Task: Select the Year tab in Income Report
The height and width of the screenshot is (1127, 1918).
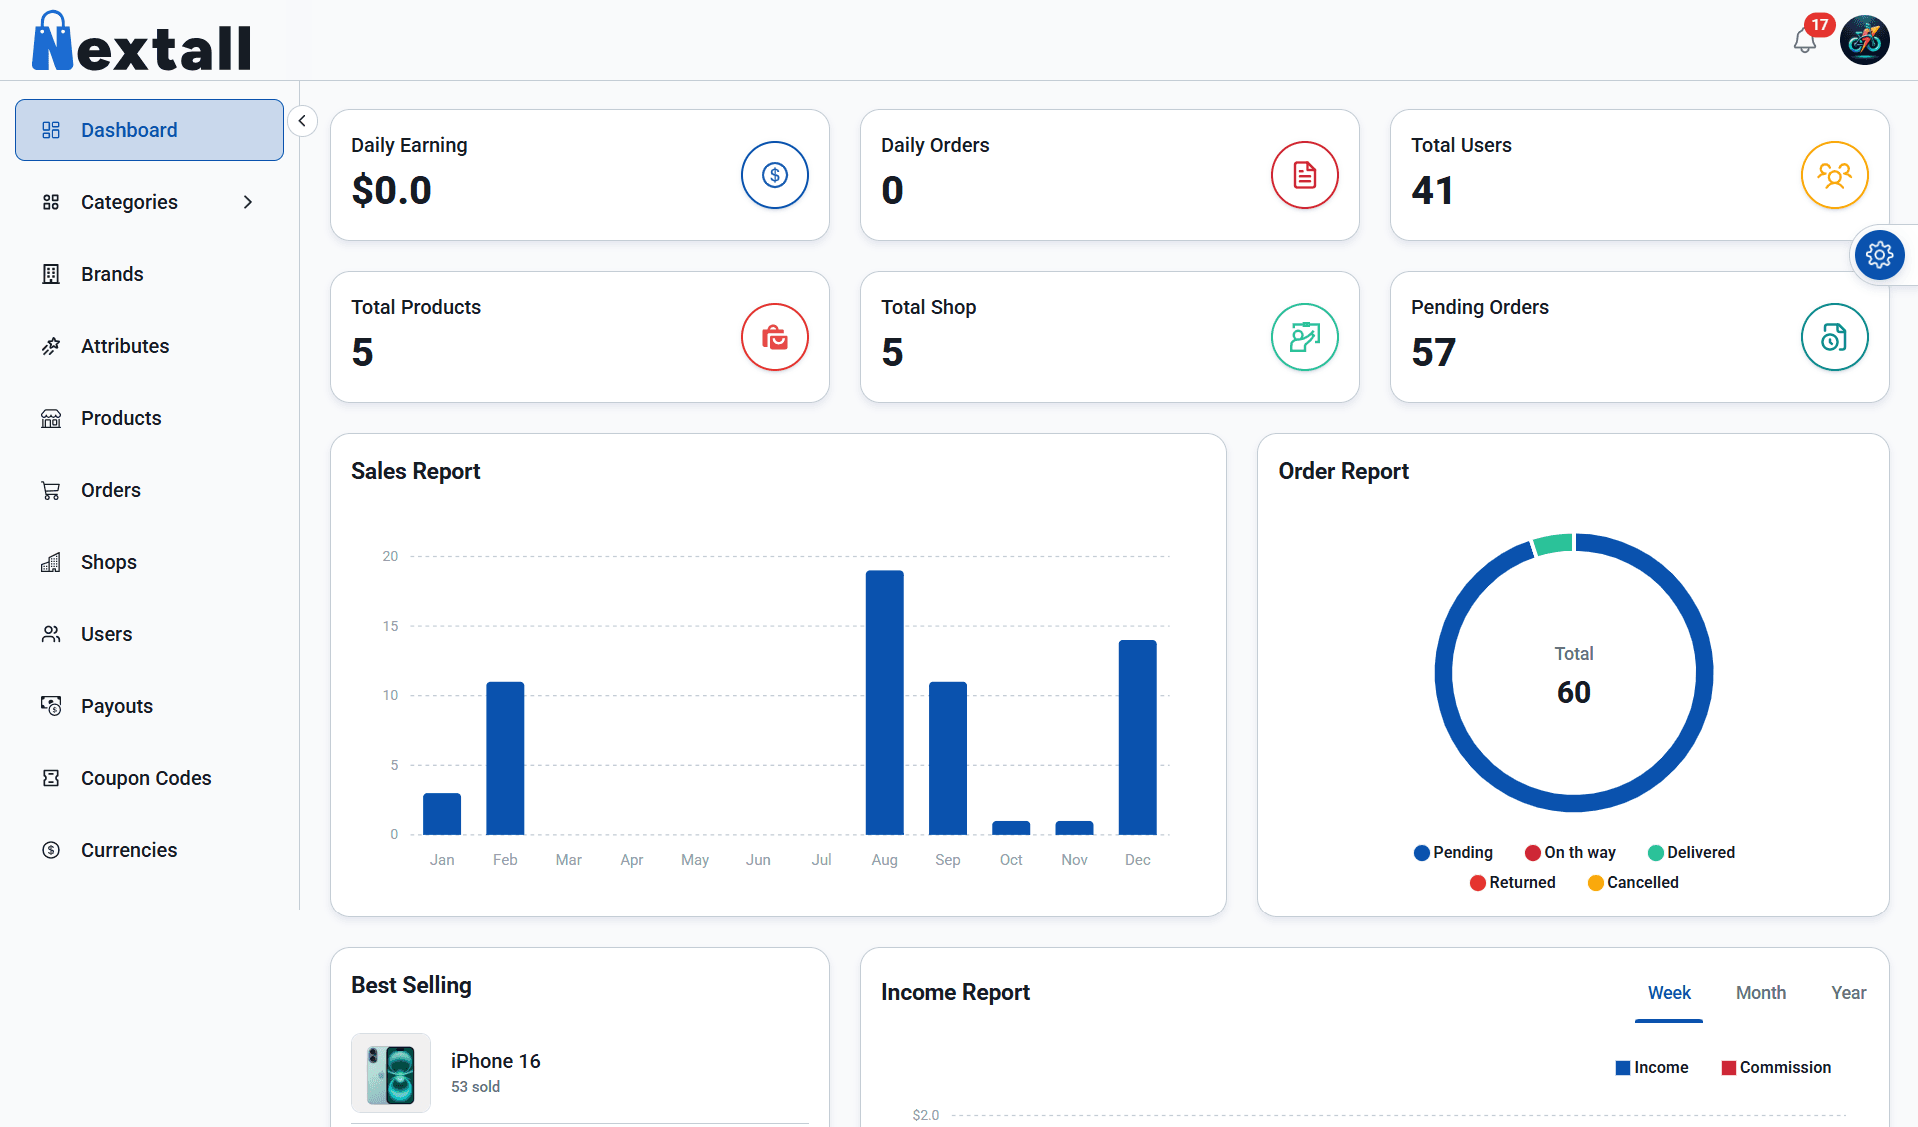Action: 1848,992
